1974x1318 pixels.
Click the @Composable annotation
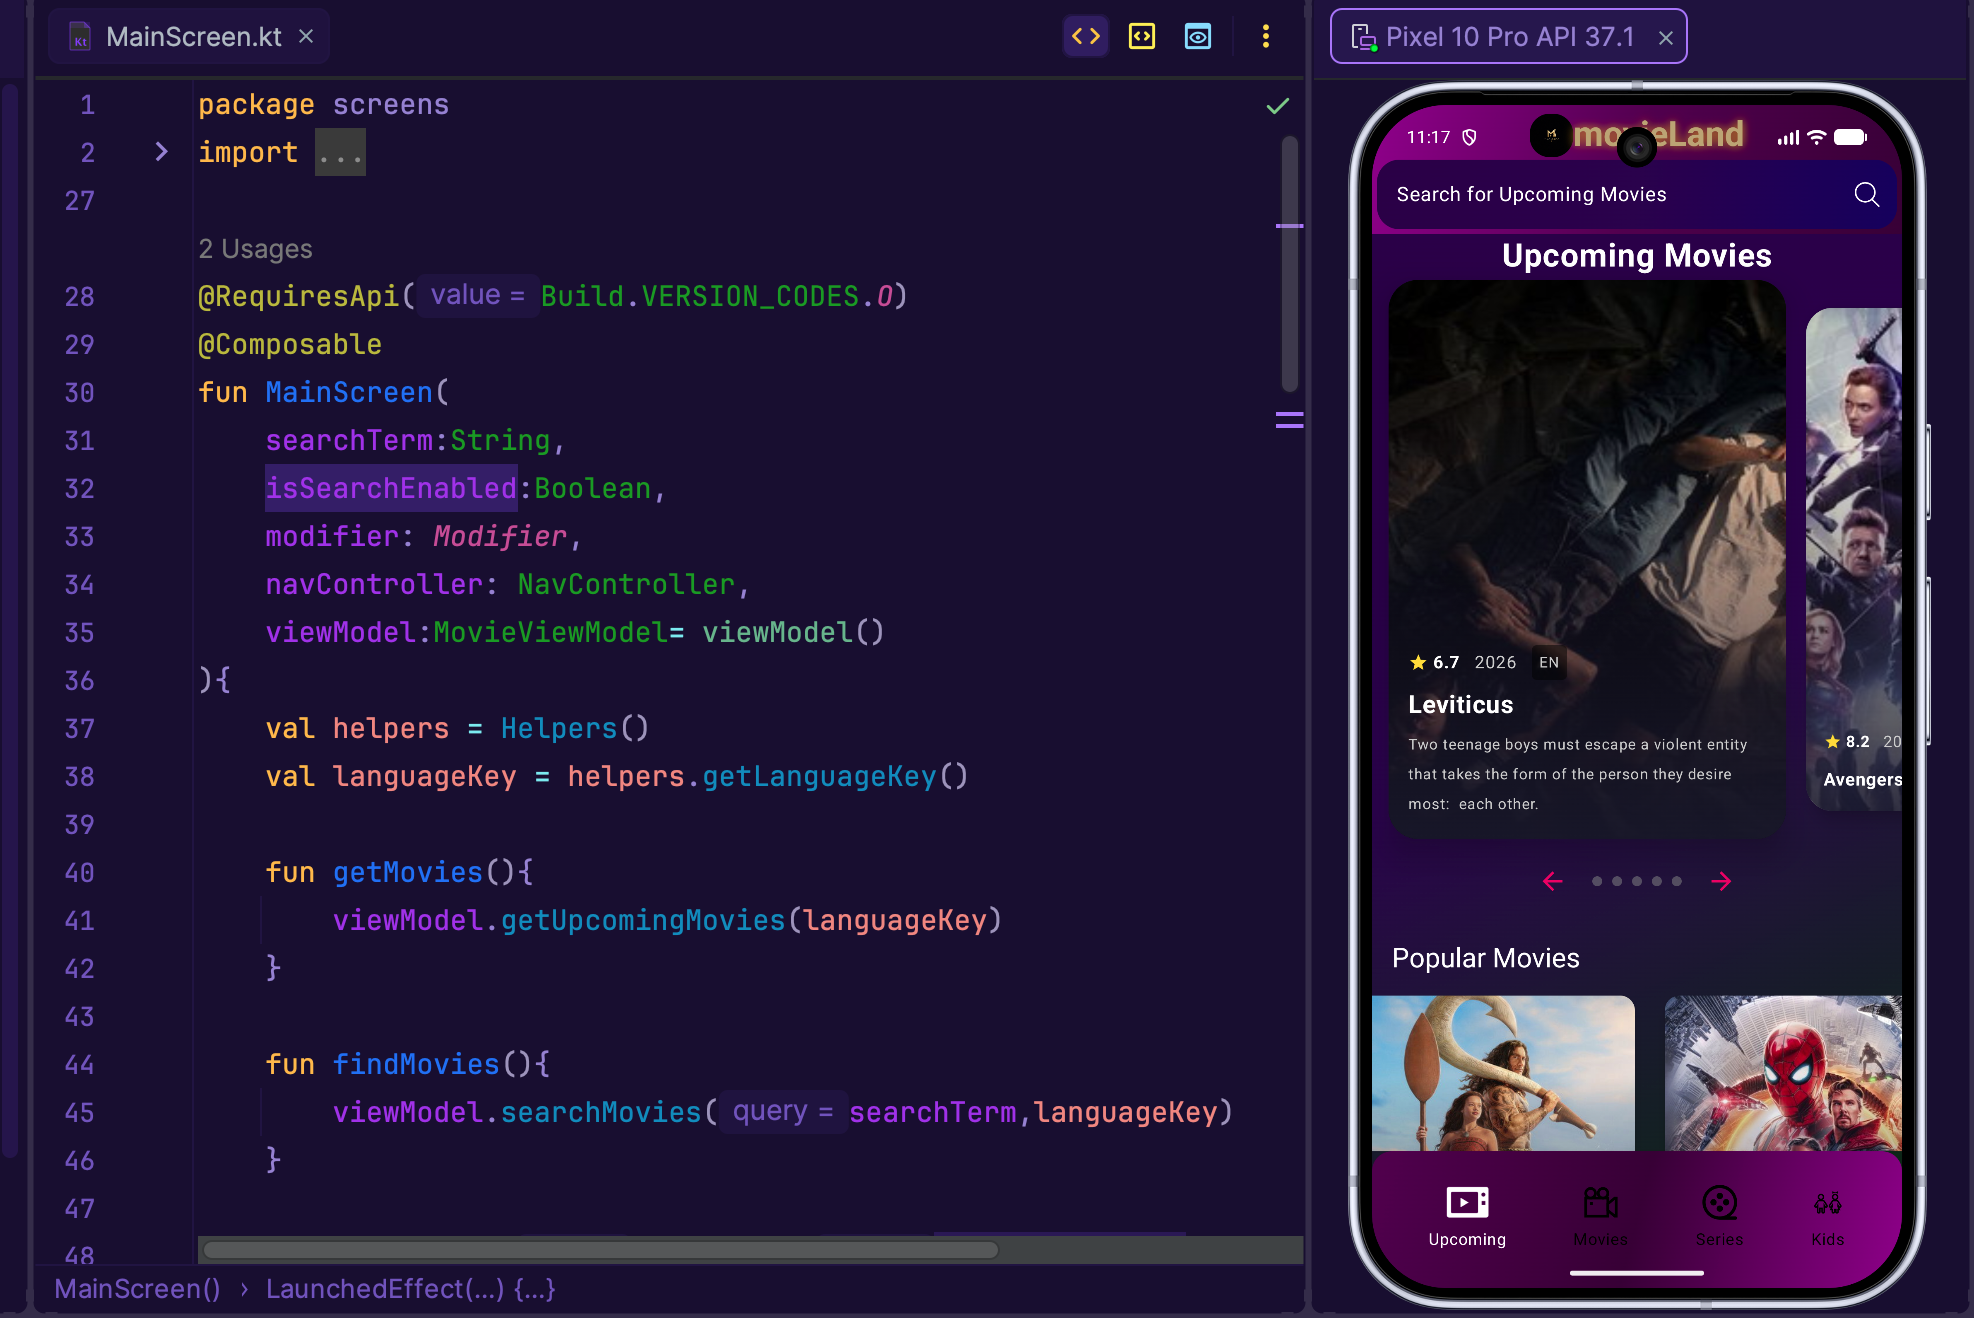pyautogui.click(x=290, y=344)
